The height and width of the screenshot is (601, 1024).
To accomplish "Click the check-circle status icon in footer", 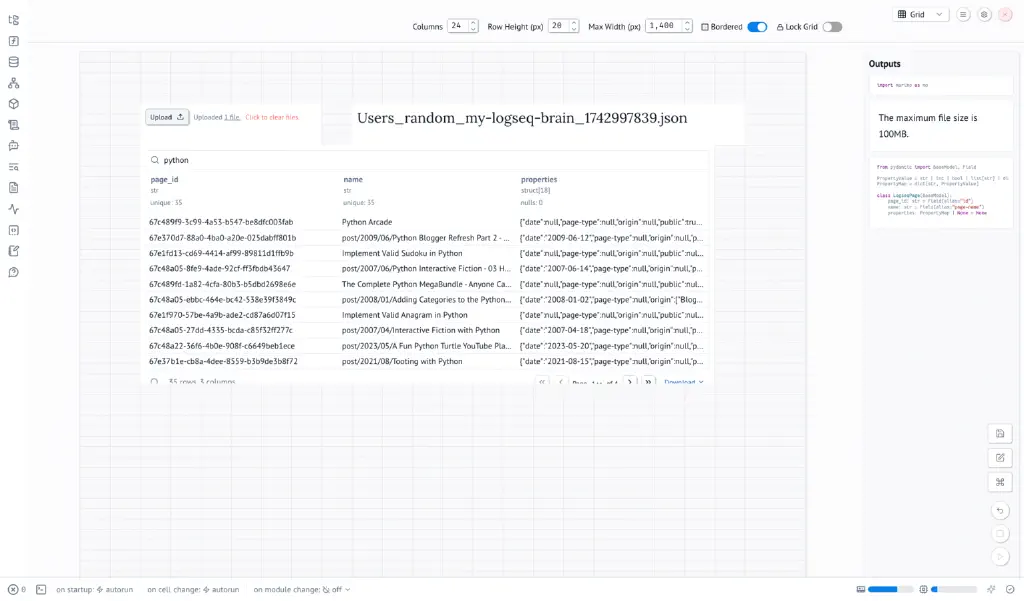I will pyautogui.click(x=1010, y=589).
